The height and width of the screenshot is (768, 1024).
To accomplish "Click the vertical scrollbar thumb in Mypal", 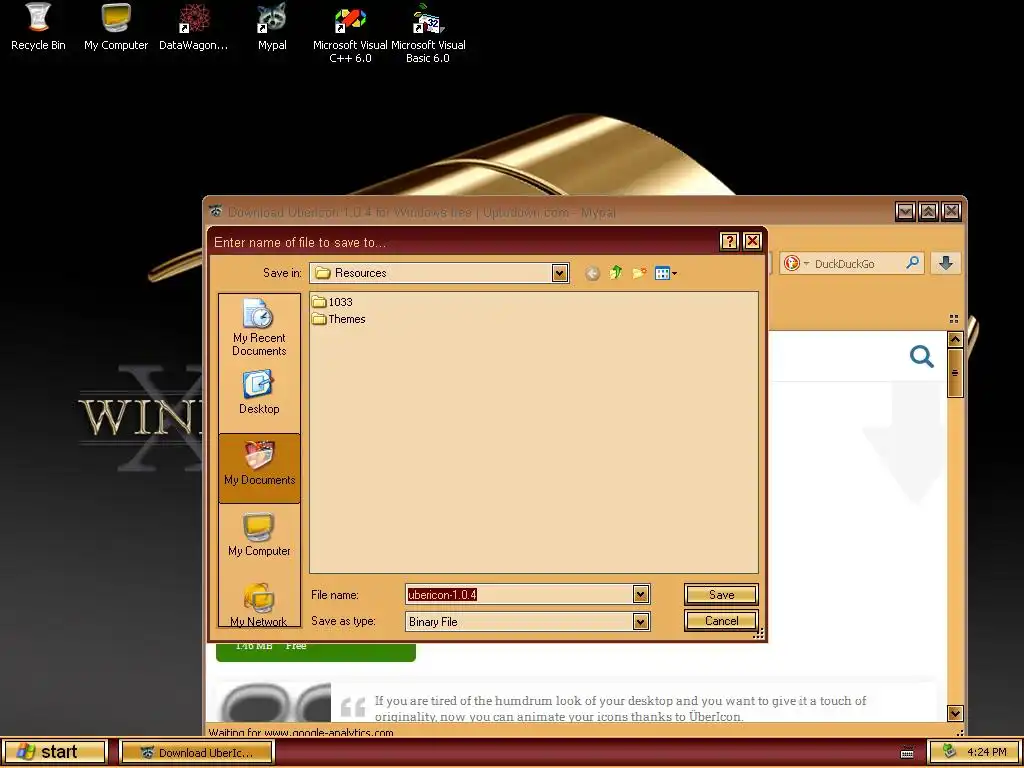I will 955,373.
